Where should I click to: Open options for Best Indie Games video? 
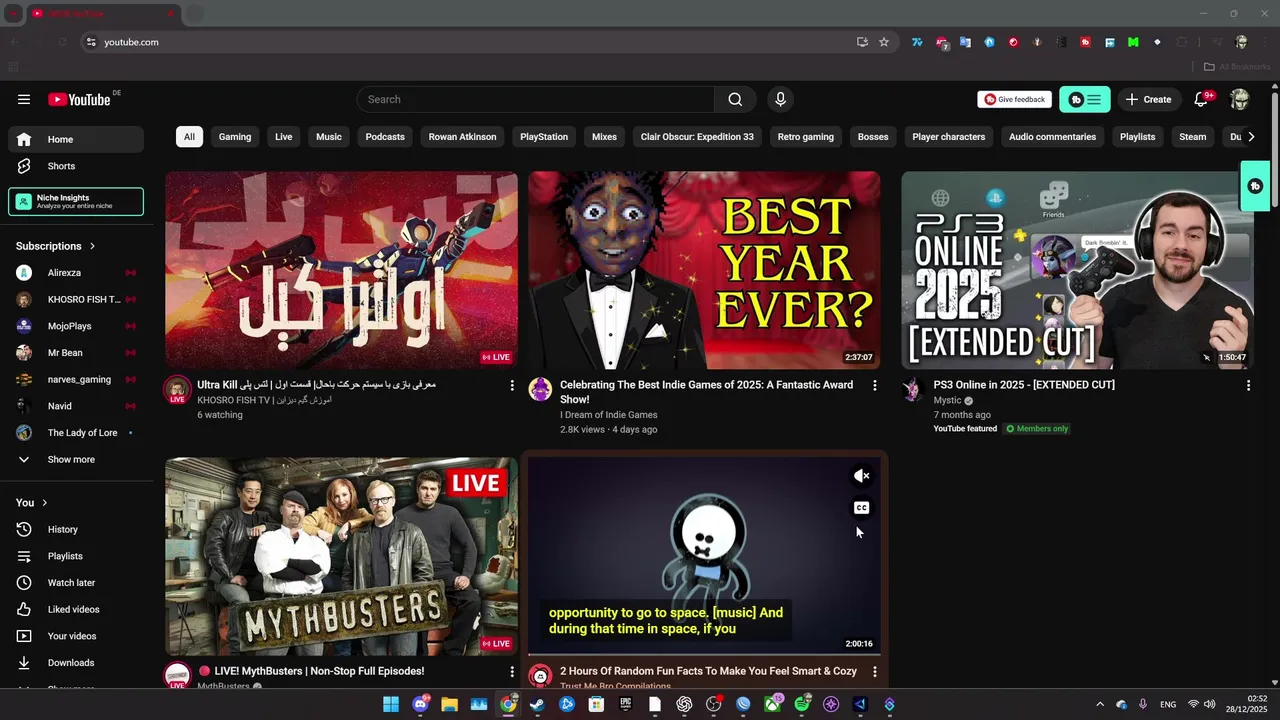(x=875, y=385)
